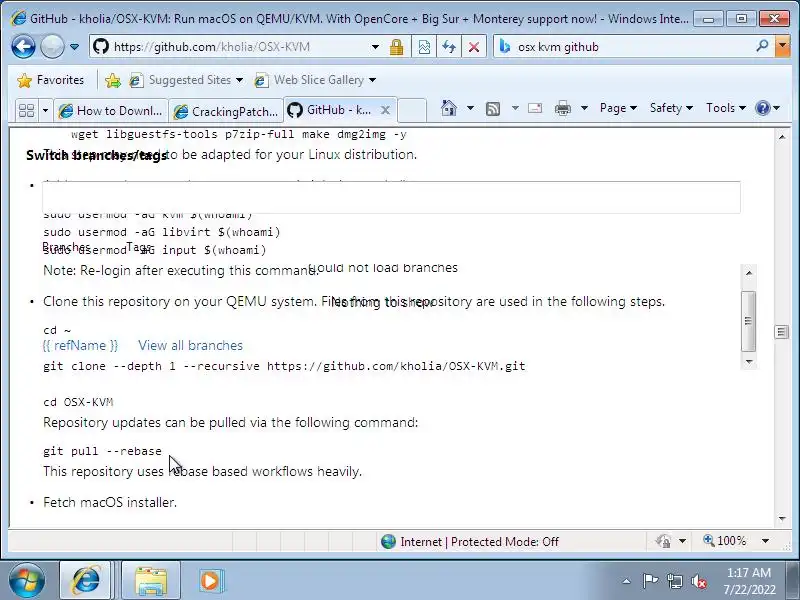This screenshot has height=600, width=800.
Task: Open the search provider dropdown
Action: pyautogui.click(x=782, y=46)
